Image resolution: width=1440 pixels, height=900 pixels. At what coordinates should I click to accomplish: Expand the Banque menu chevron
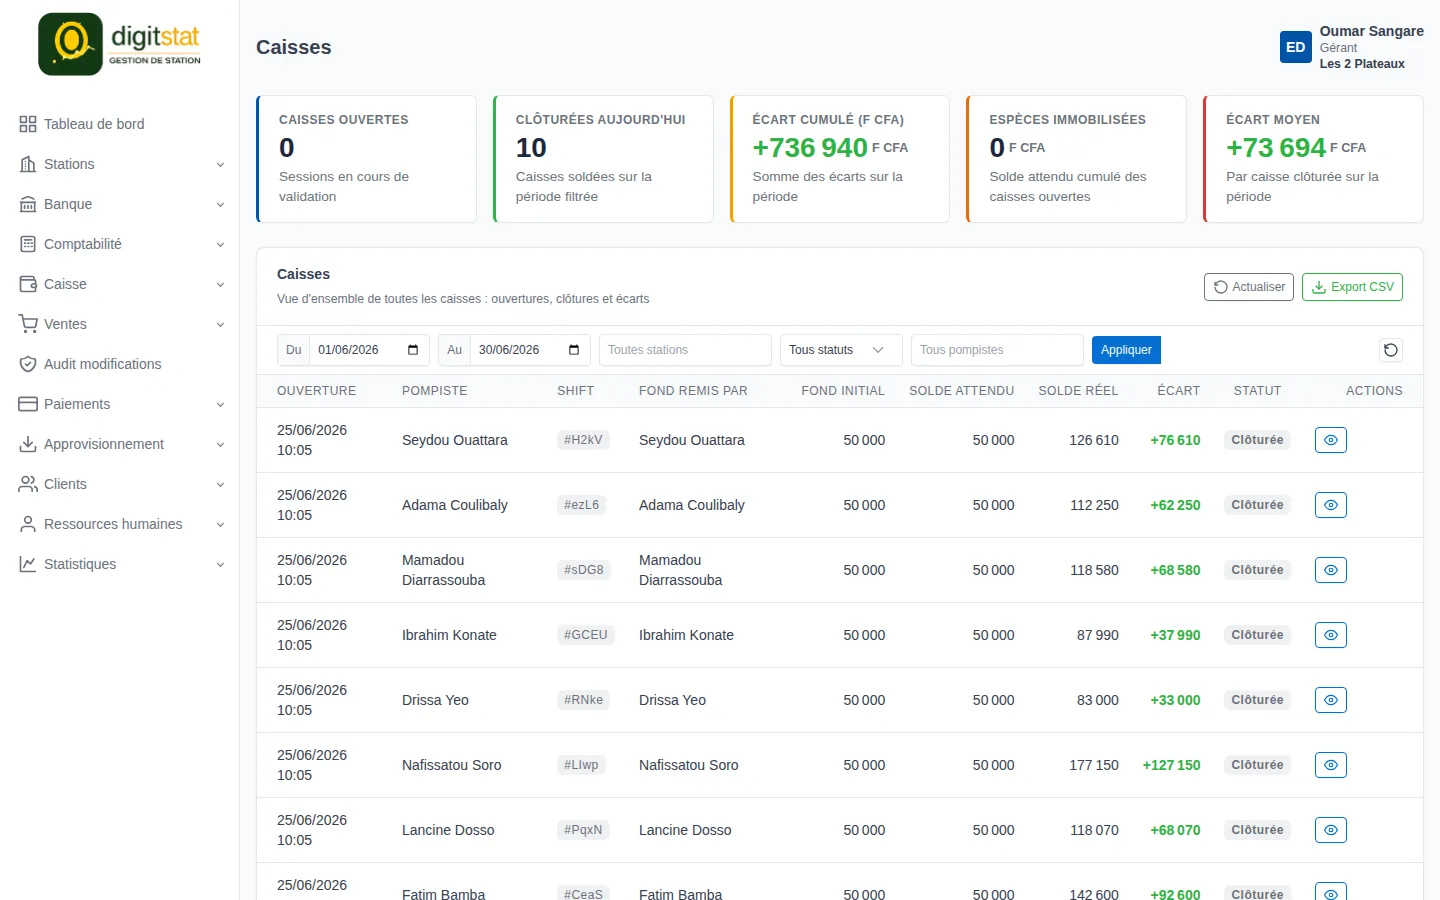pyautogui.click(x=220, y=205)
